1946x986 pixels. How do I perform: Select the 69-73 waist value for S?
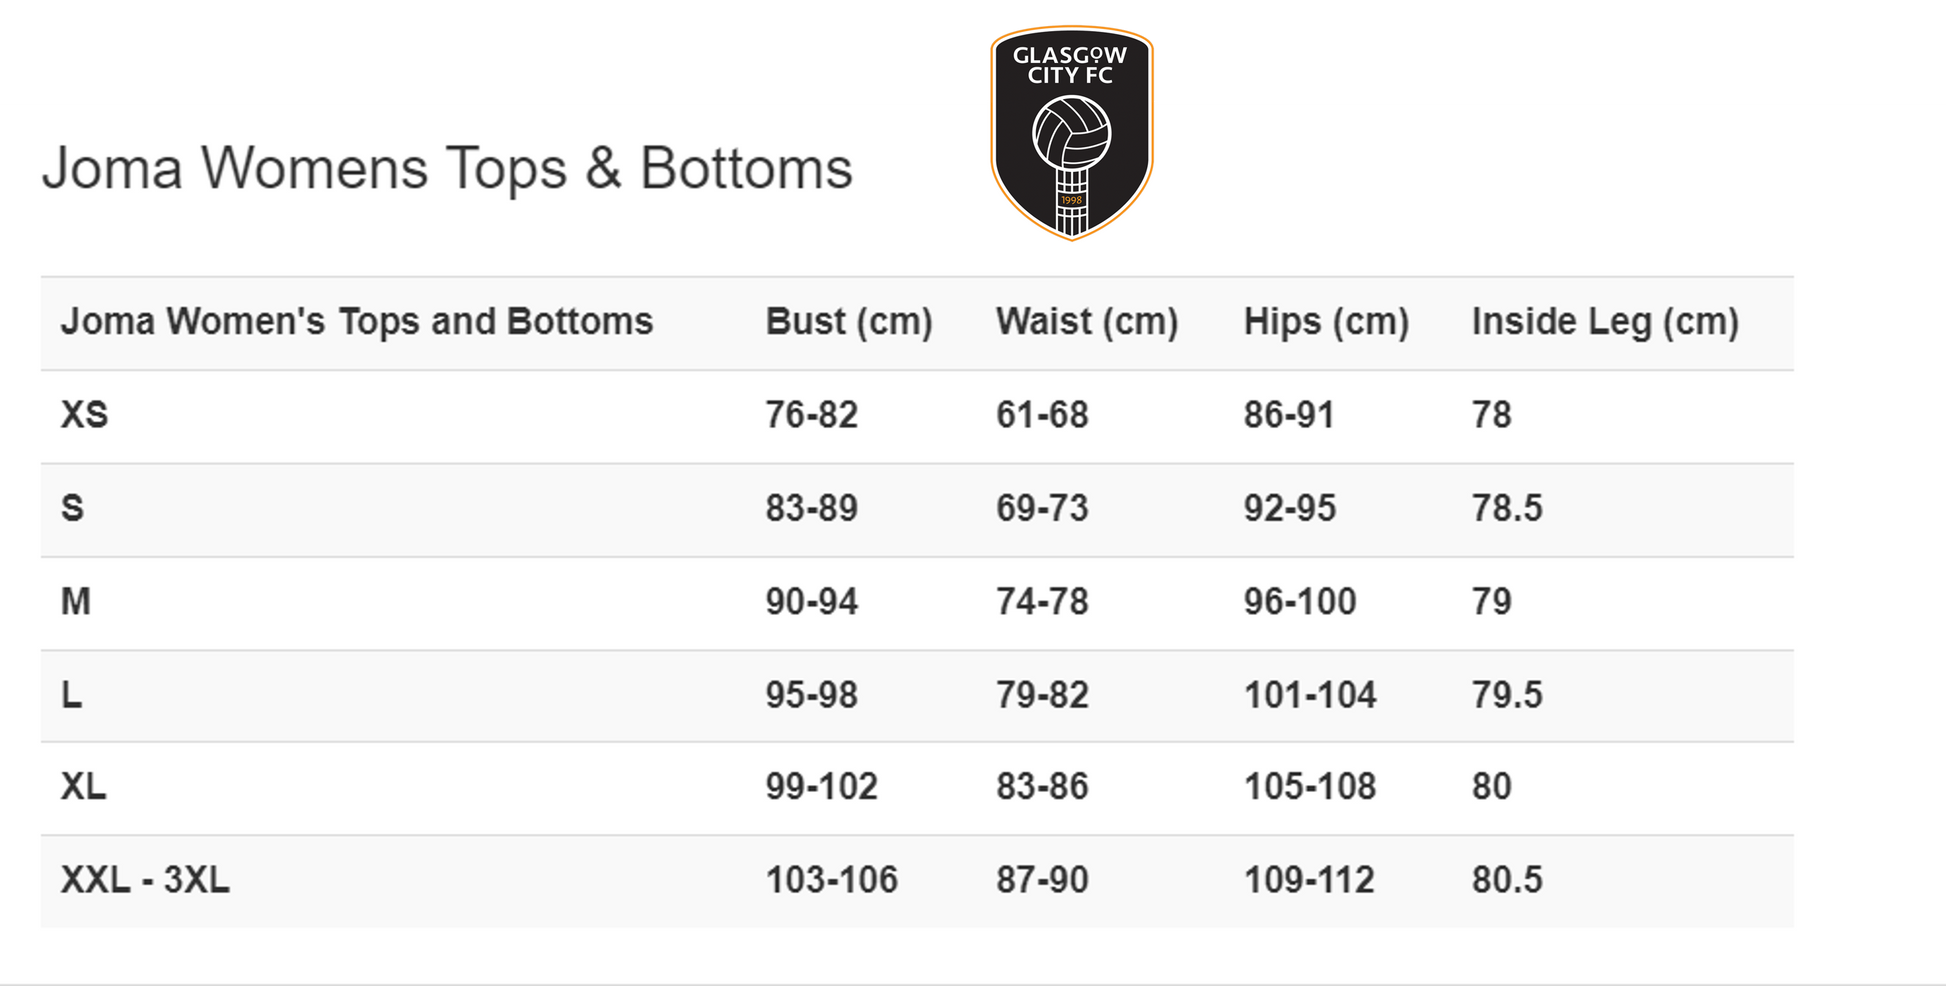point(1042,508)
